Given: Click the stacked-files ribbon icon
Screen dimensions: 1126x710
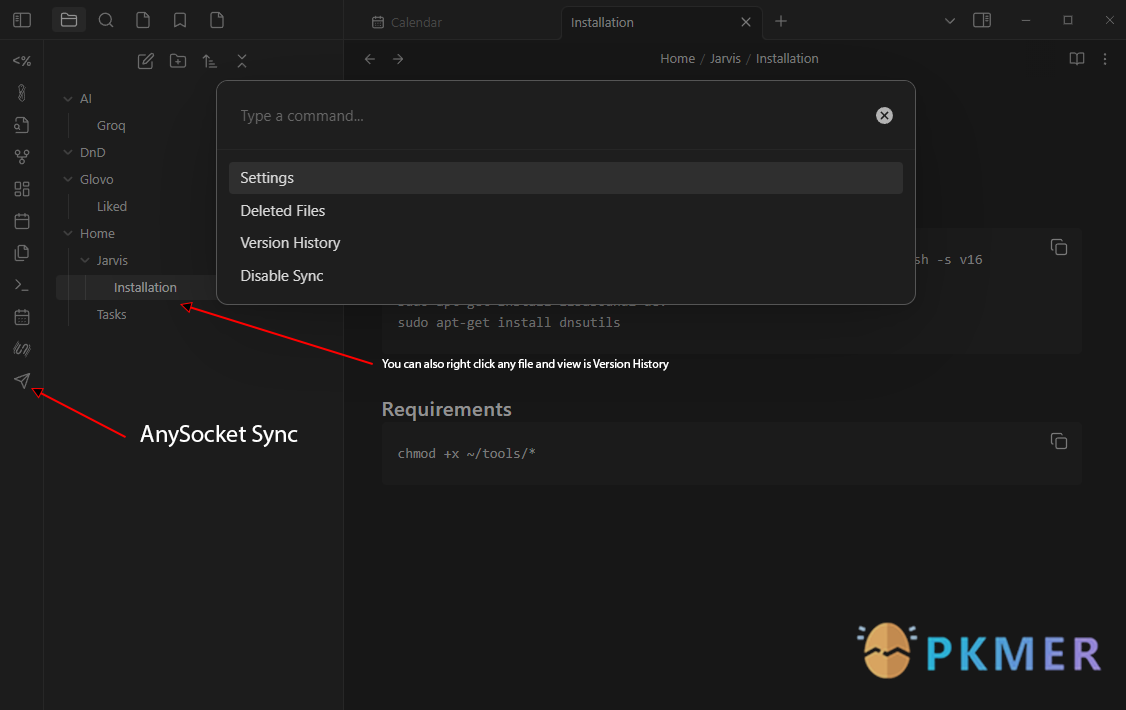Looking at the screenshot, I should tap(22, 253).
